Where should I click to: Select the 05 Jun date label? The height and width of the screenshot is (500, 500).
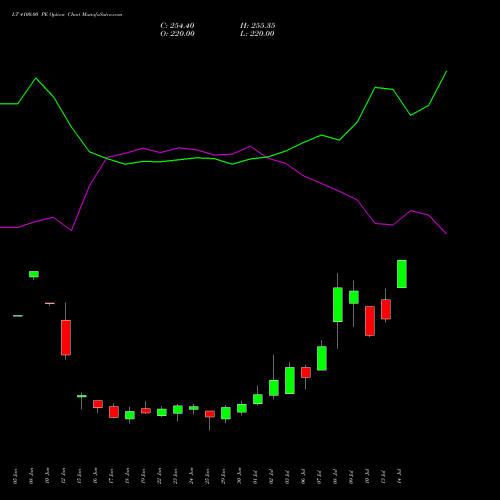point(15,476)
